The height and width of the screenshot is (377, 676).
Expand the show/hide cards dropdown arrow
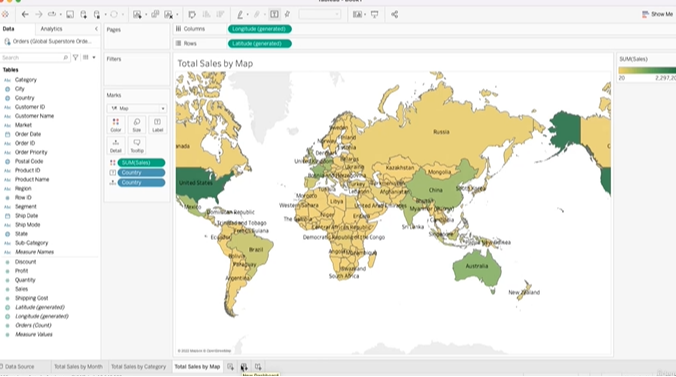pos(365,15)
